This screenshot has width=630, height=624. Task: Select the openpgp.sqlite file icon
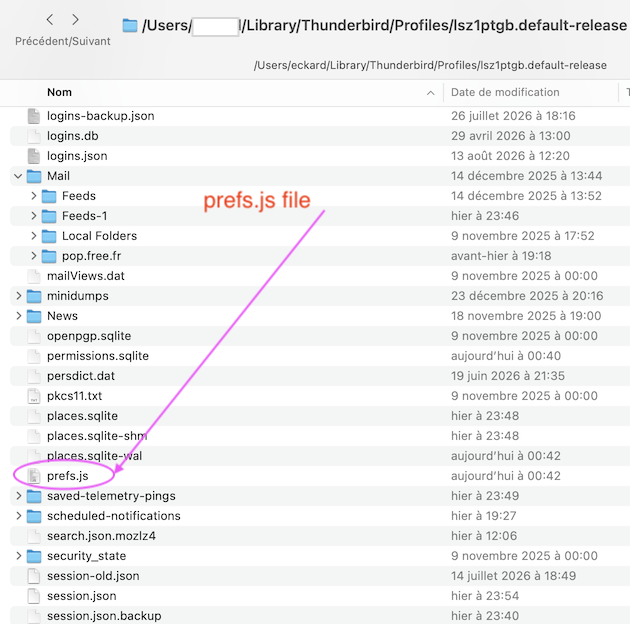[34, 336]
